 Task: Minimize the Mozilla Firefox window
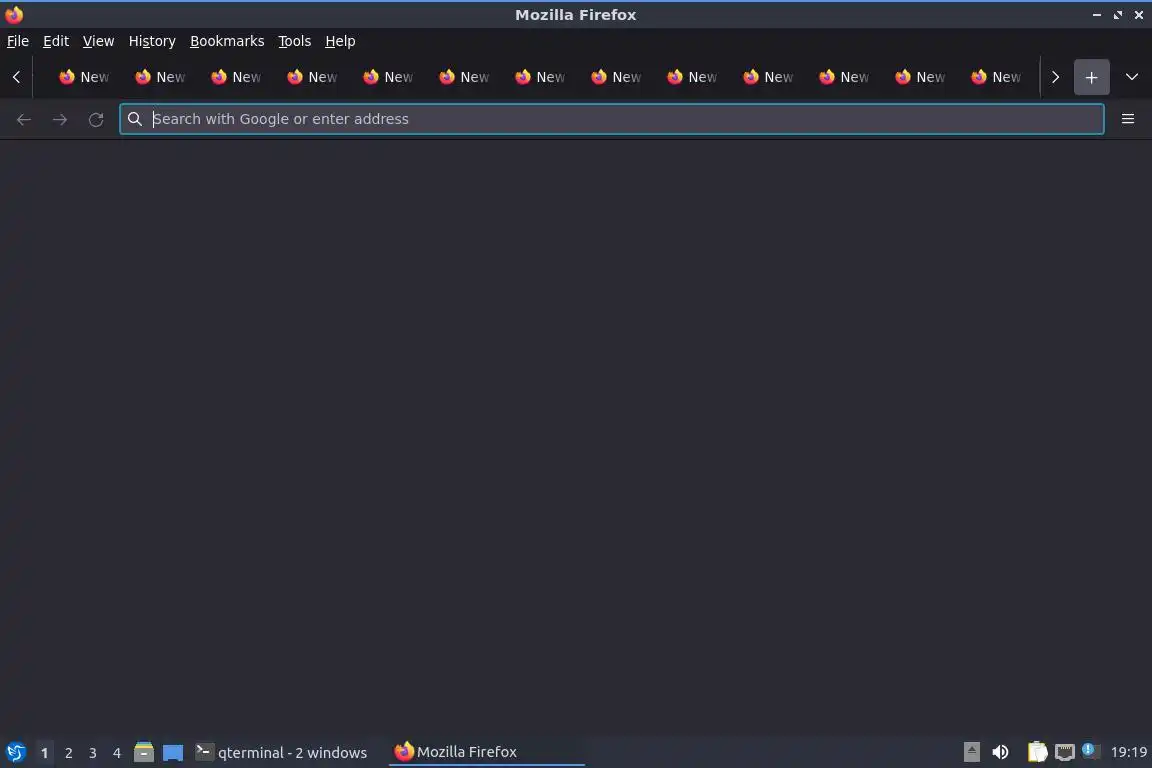[x=1097, y=15]
